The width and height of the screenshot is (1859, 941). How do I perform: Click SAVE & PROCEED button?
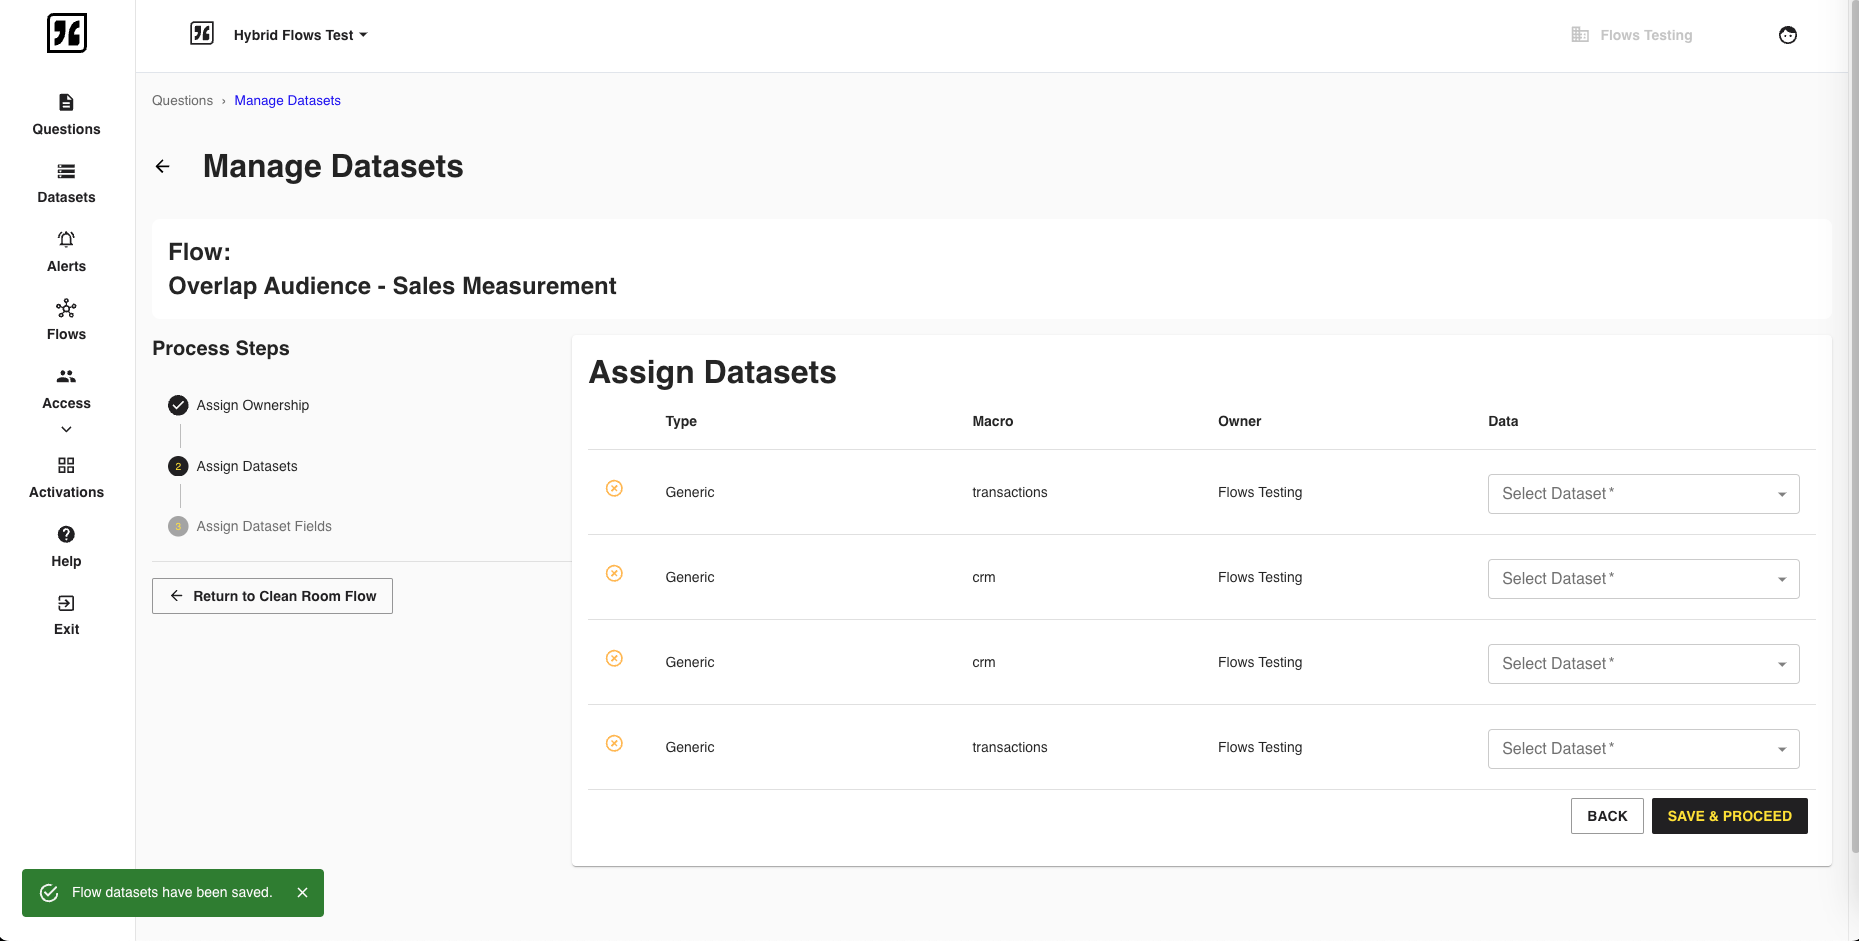[x=1729, y=816]
